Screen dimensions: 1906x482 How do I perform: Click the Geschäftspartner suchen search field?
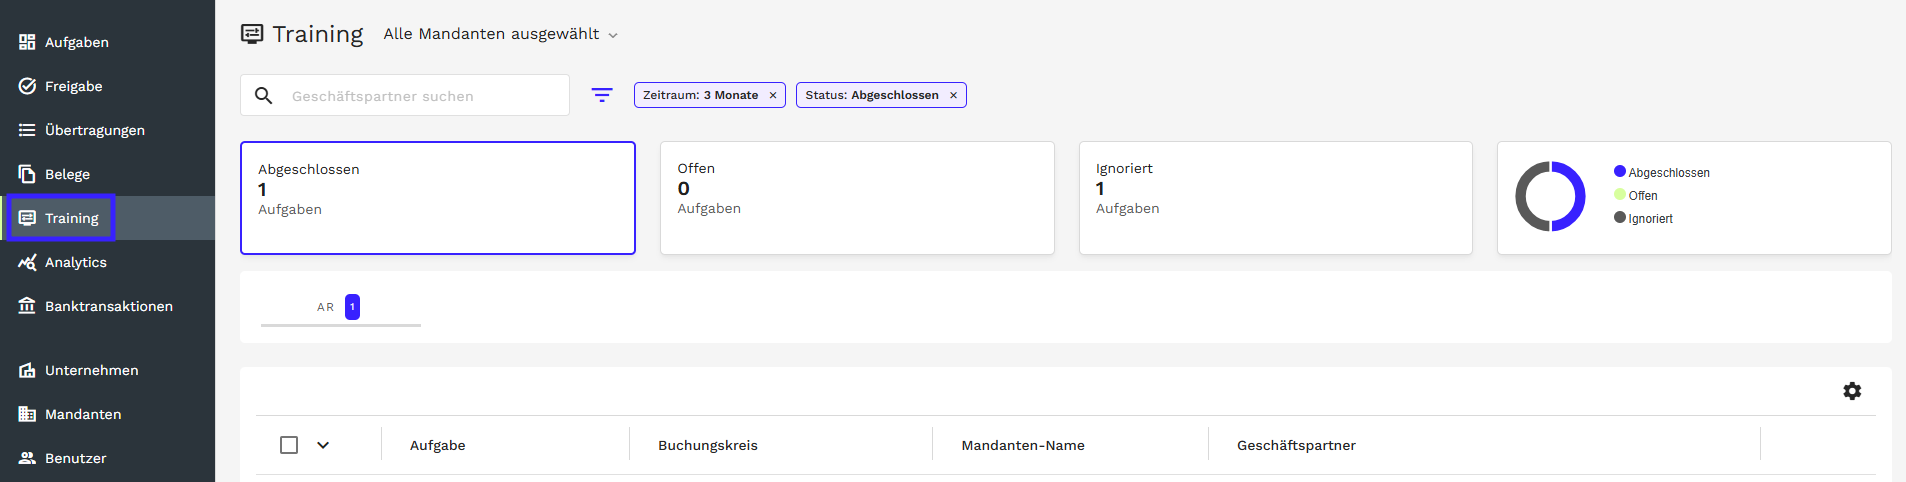[x=420, y=96]
